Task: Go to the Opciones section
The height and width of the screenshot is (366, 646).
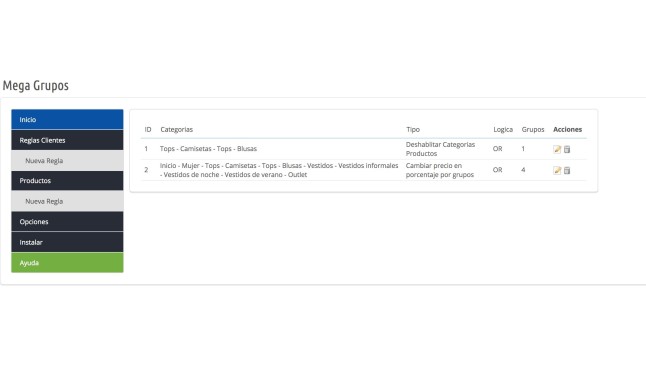Action: click(x=67, y=222)
